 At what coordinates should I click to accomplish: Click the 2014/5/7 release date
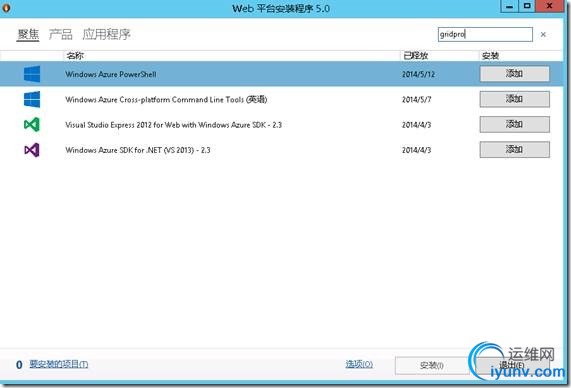(x=417, y=99)
